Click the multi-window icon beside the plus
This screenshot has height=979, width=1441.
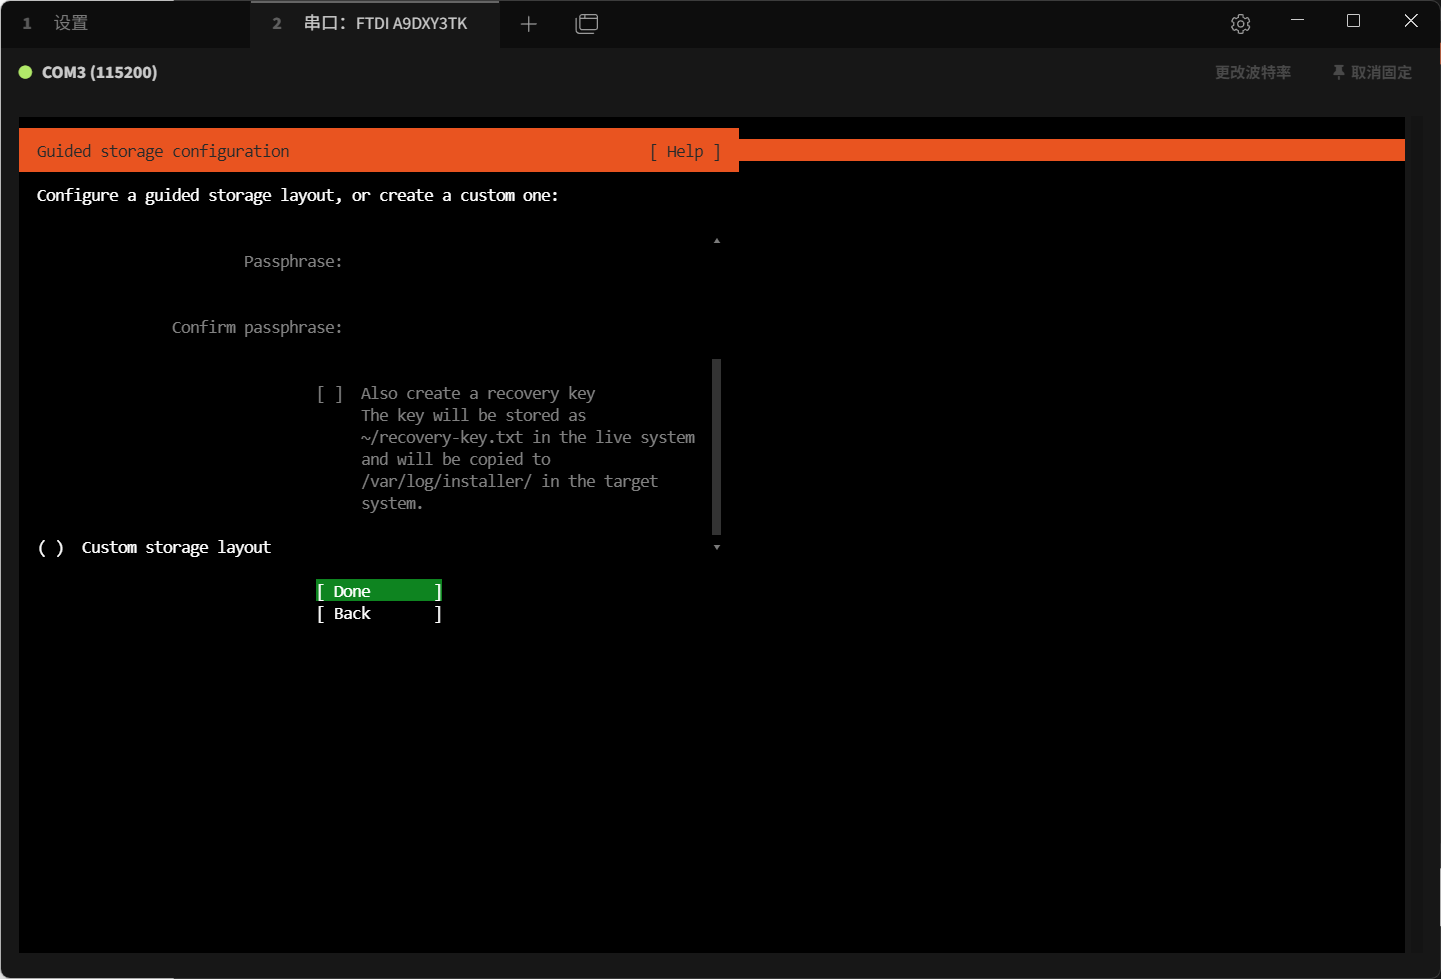coord(587,24)
